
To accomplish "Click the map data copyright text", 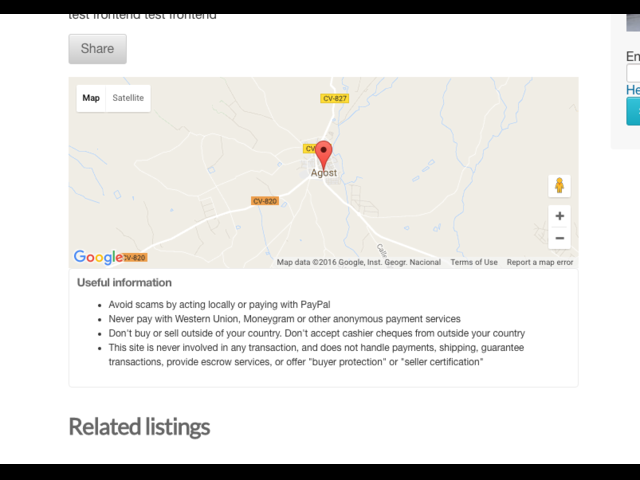I will (x=359, y=262).
